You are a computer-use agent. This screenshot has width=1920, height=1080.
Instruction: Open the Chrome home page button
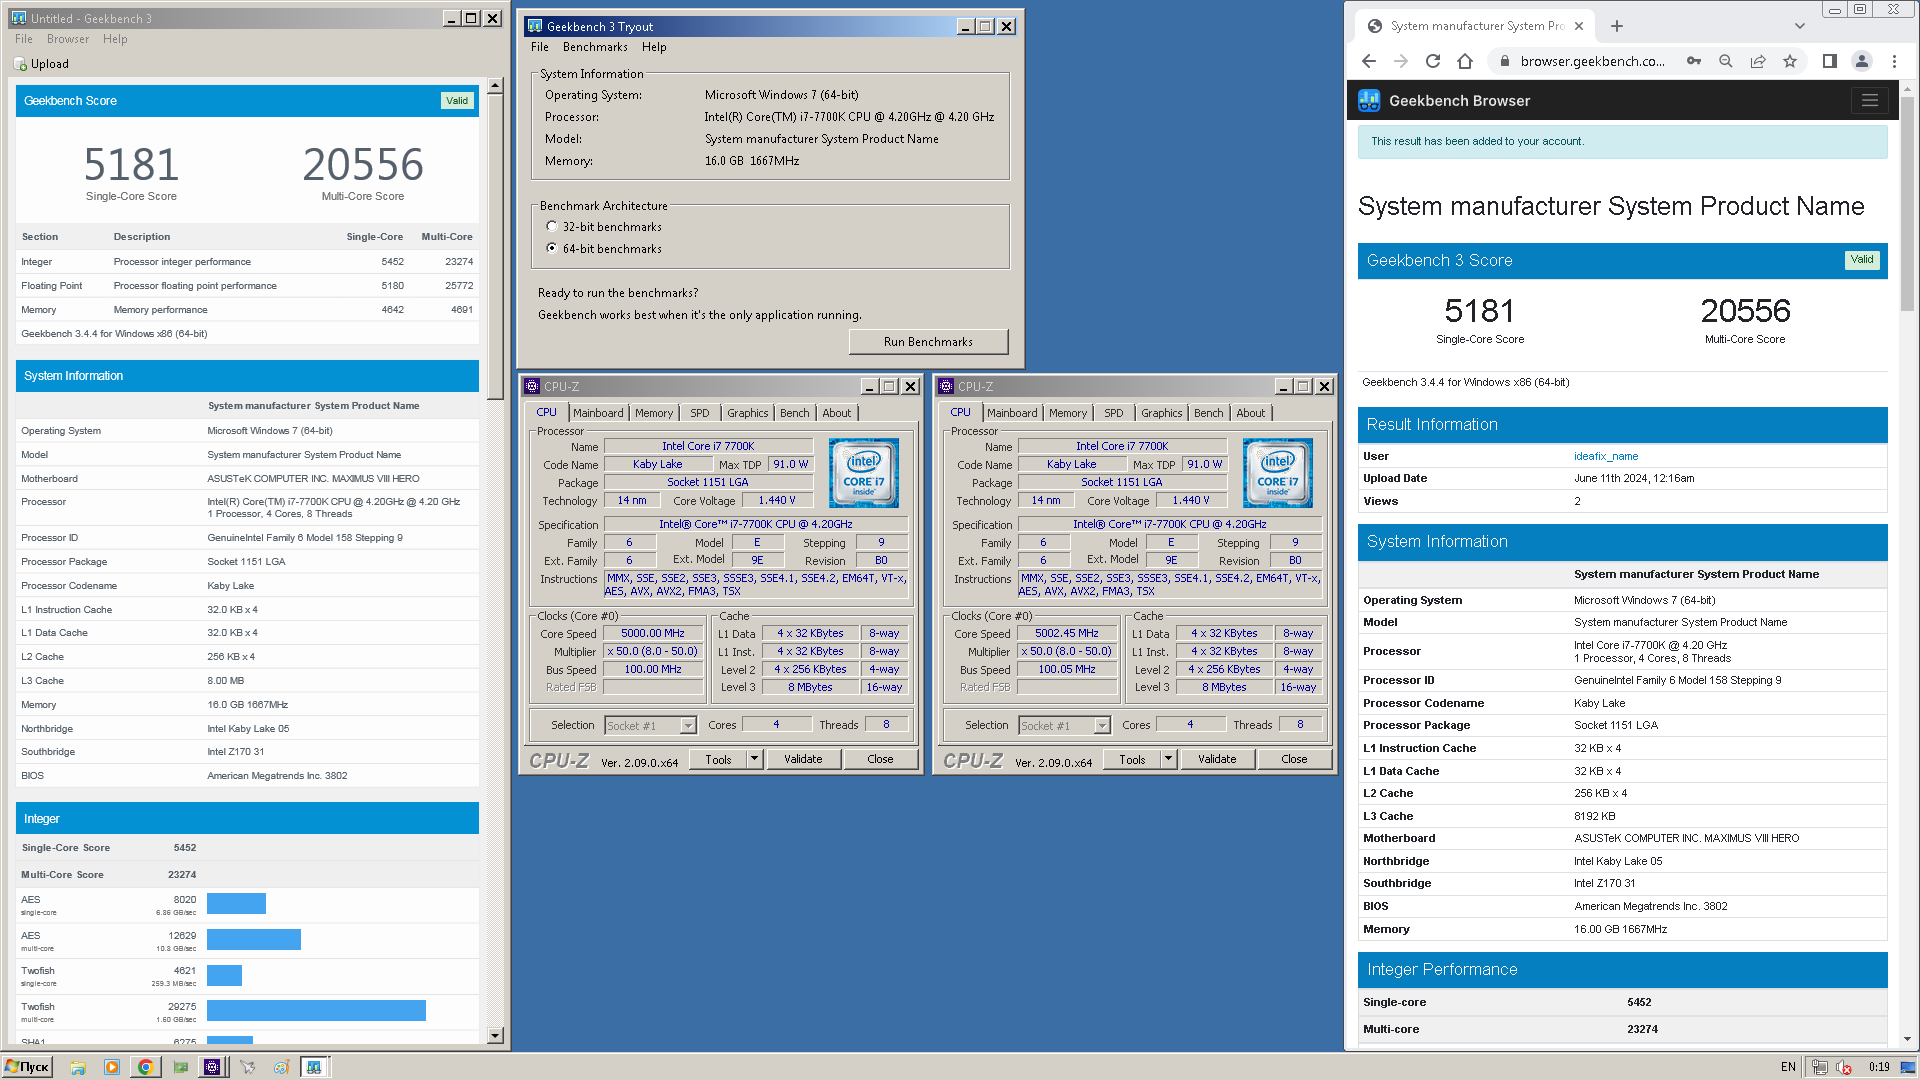pyautogui.click(x=1465, y=61)
